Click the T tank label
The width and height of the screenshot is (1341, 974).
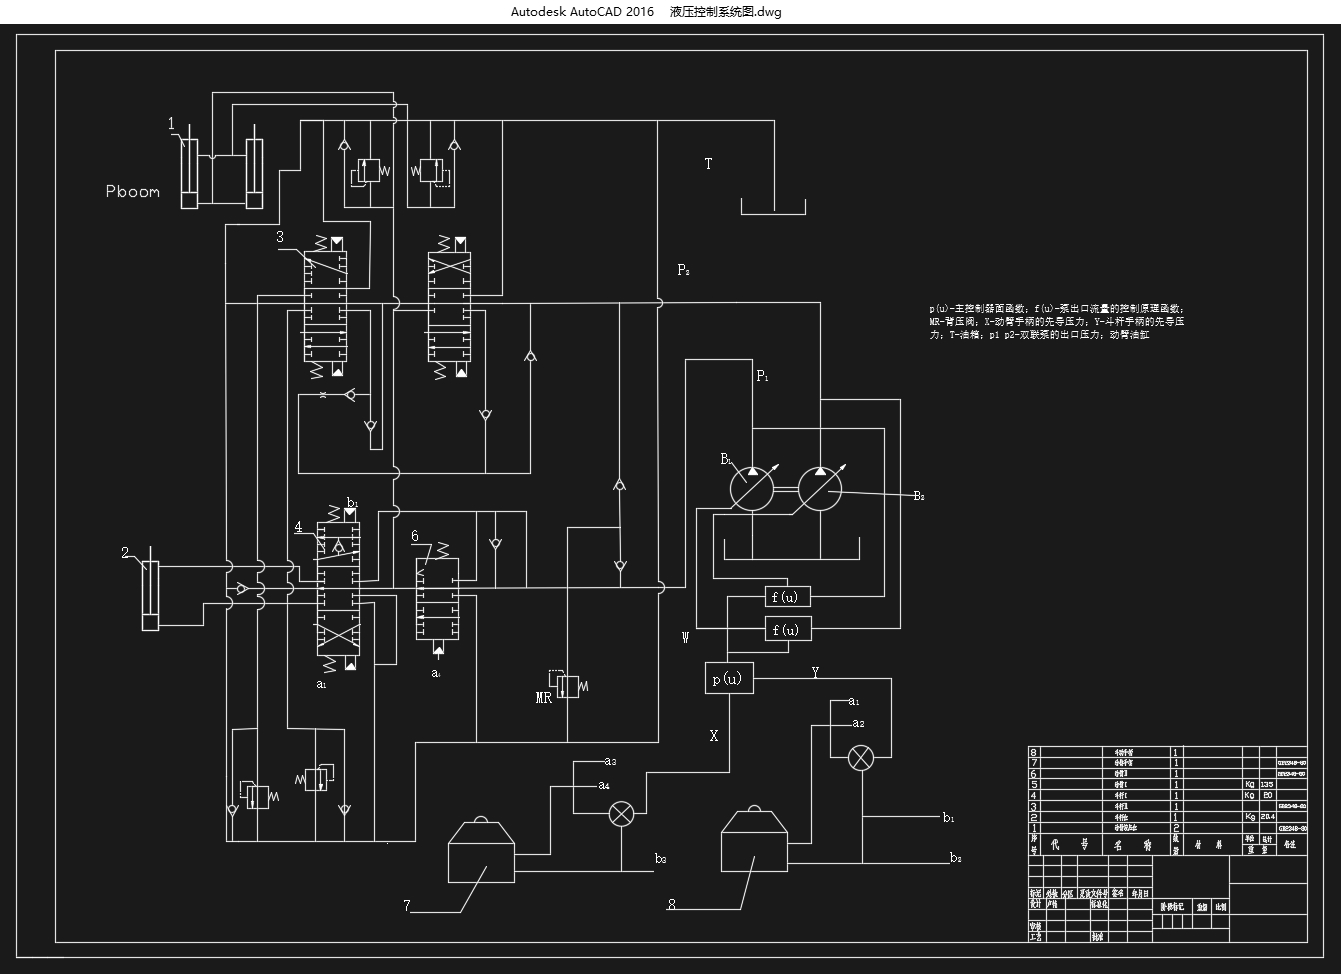pos(709,164)
